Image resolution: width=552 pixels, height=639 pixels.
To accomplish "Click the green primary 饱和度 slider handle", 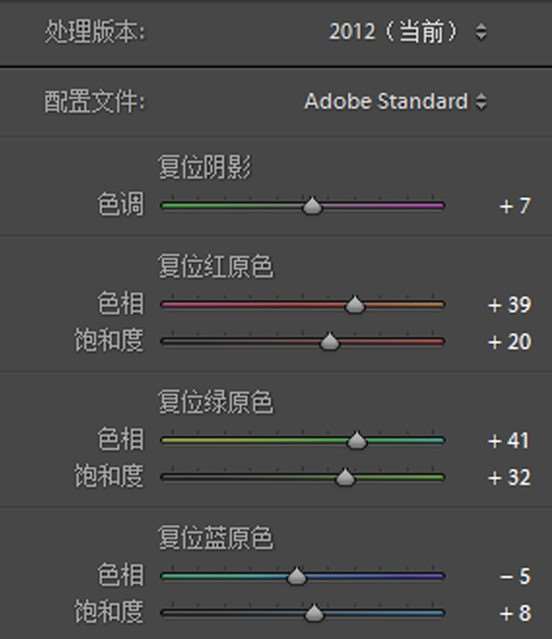I will (345, 477).
